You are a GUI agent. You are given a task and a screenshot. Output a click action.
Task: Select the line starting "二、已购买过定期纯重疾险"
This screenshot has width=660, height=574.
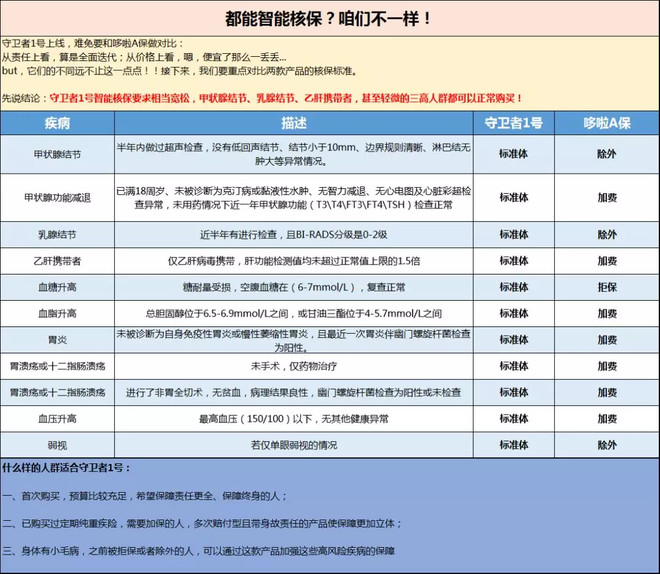(x=202, y=524)
